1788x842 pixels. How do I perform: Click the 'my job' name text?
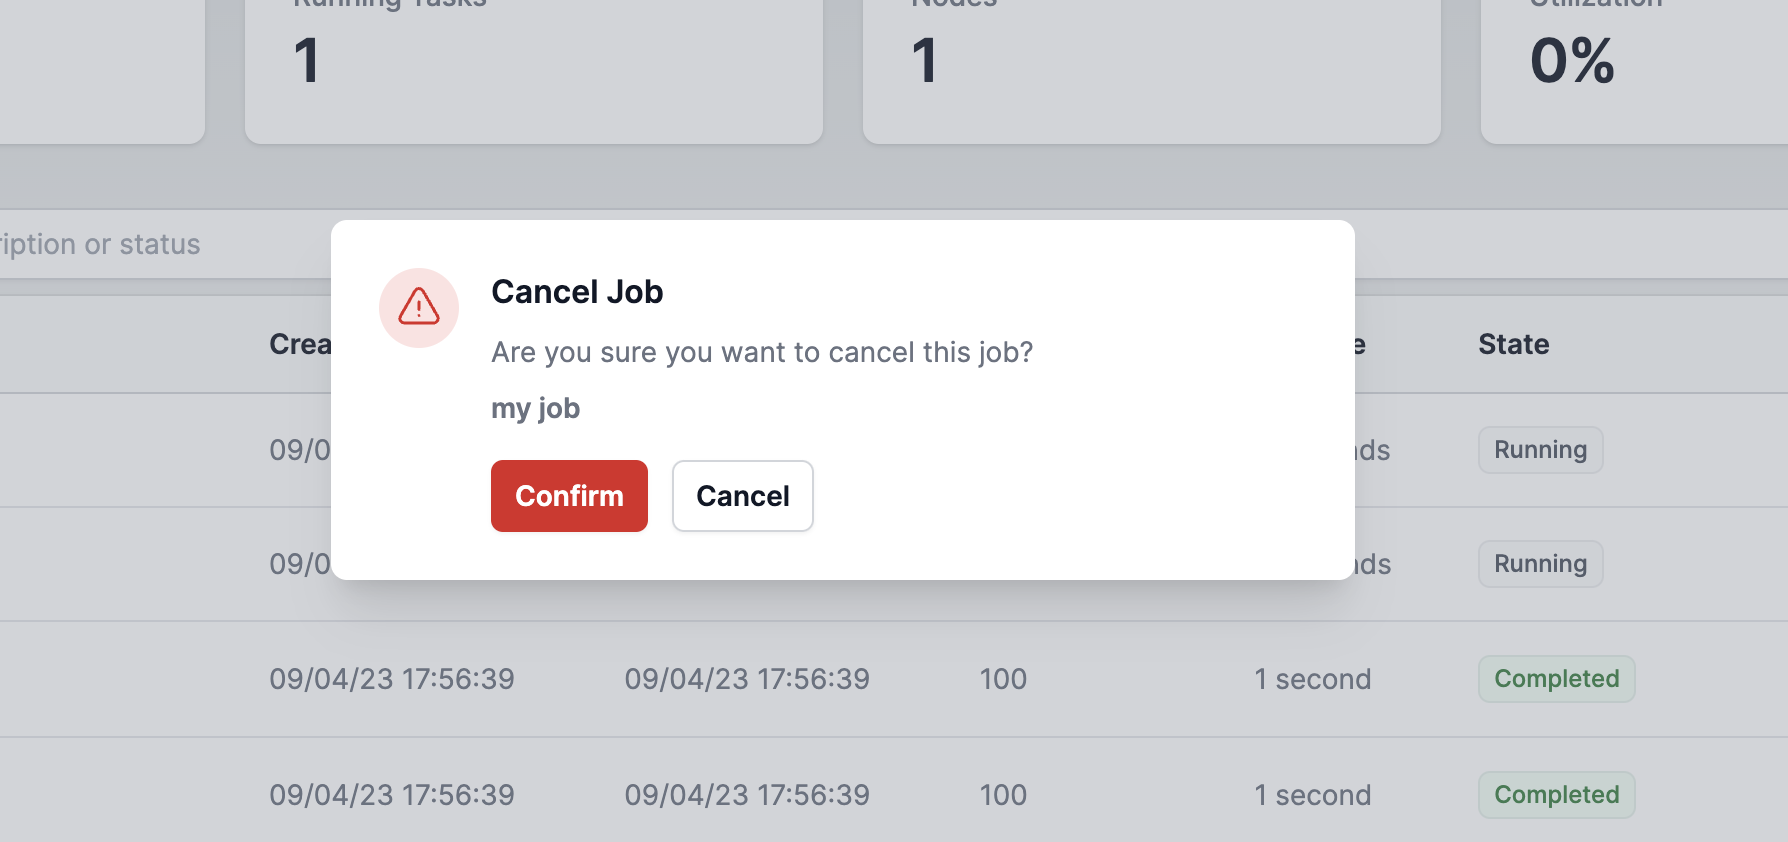(535, 408)
